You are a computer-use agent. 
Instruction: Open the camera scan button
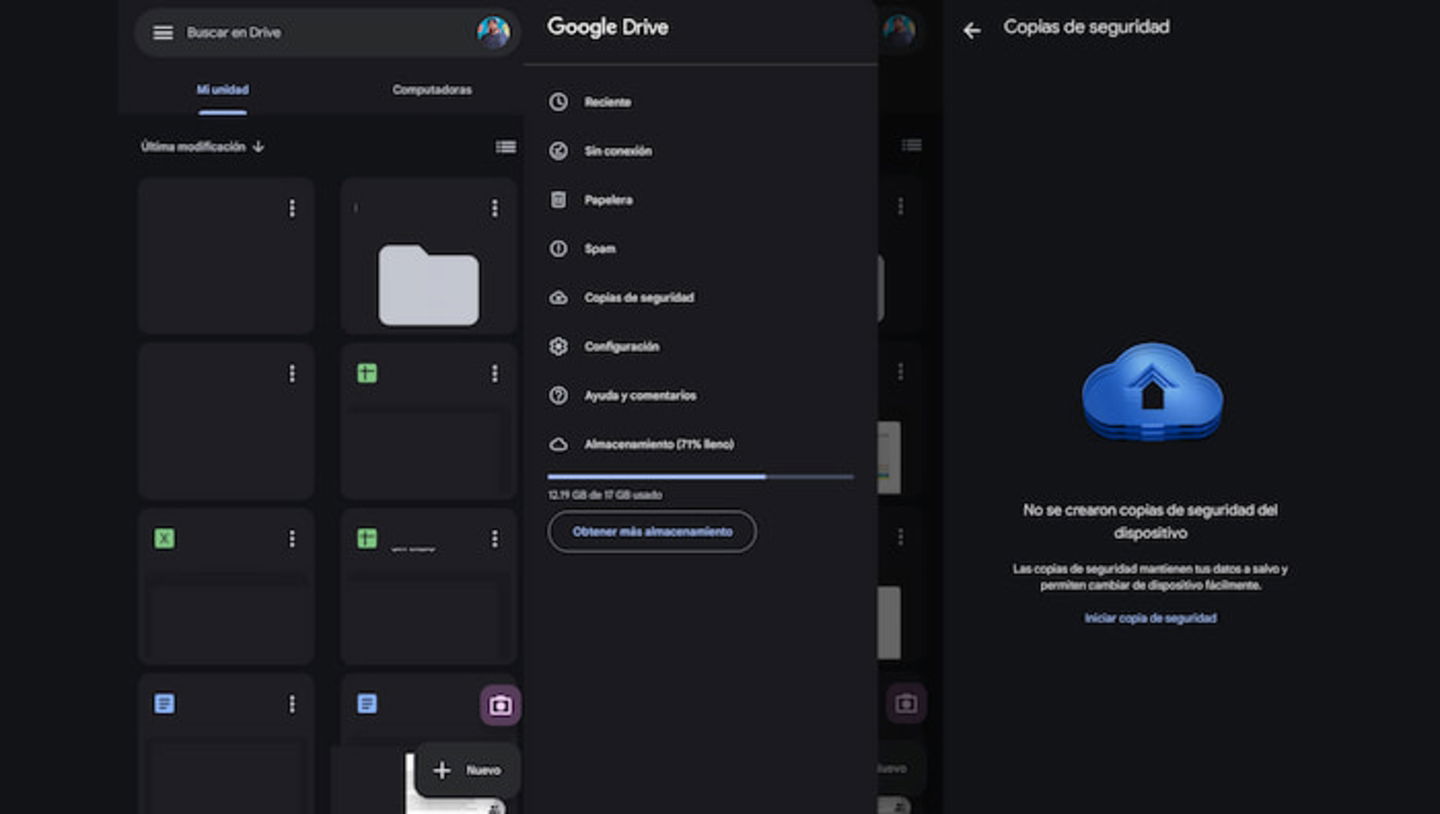point(500,706)
